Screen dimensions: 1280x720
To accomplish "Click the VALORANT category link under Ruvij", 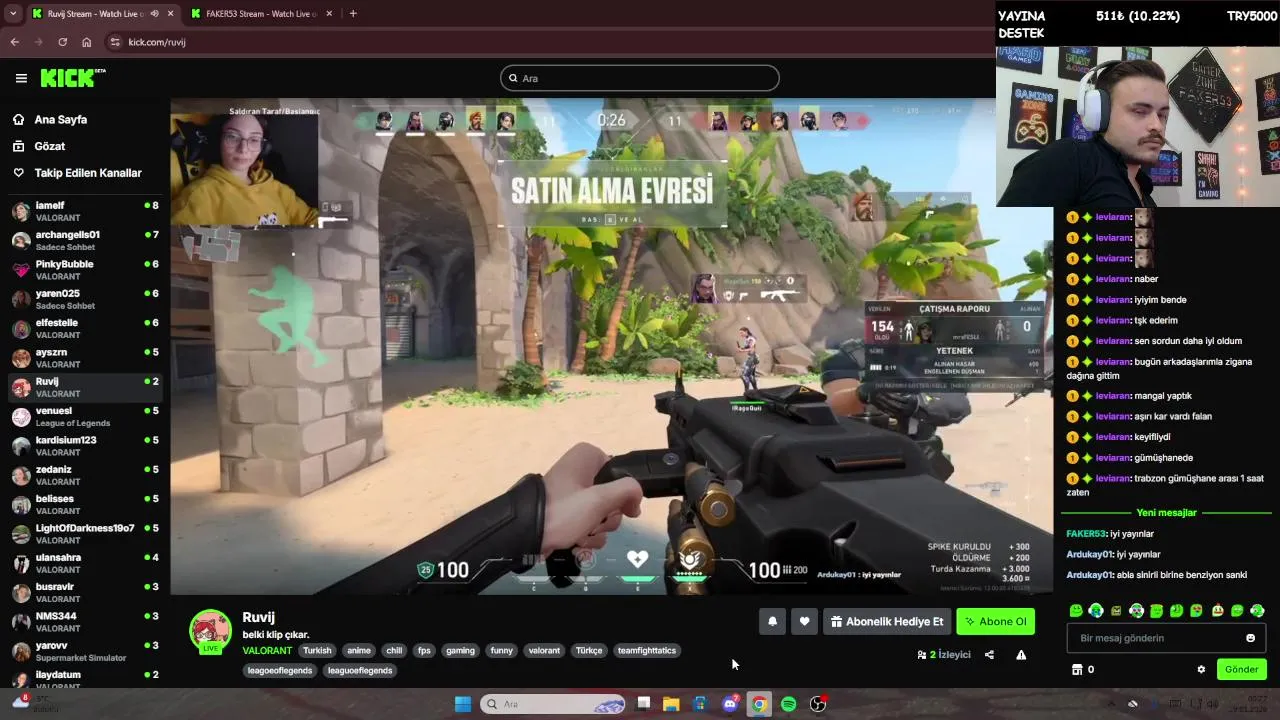I will pyautogui.click(x=267, y=650).
